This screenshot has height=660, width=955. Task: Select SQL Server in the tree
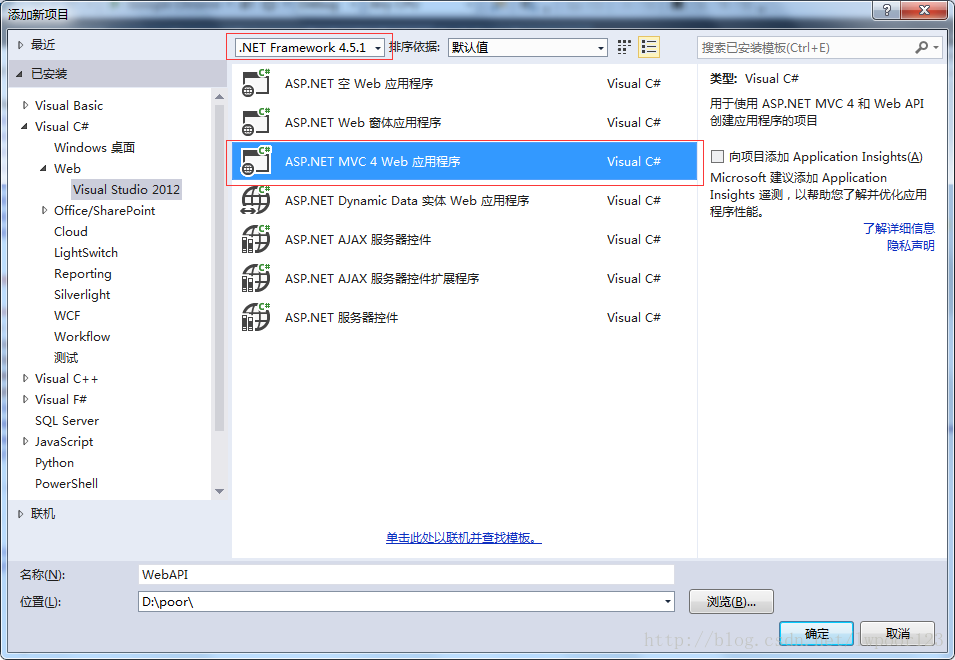click(x=67, y=421)
